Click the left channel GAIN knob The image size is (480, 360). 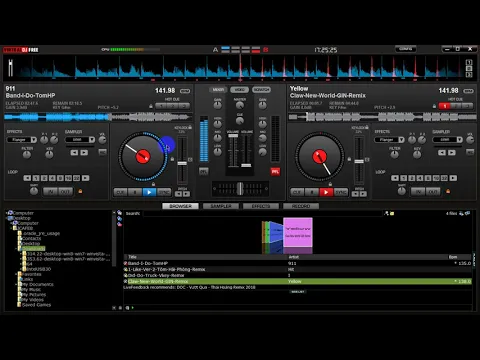point(217,106)
